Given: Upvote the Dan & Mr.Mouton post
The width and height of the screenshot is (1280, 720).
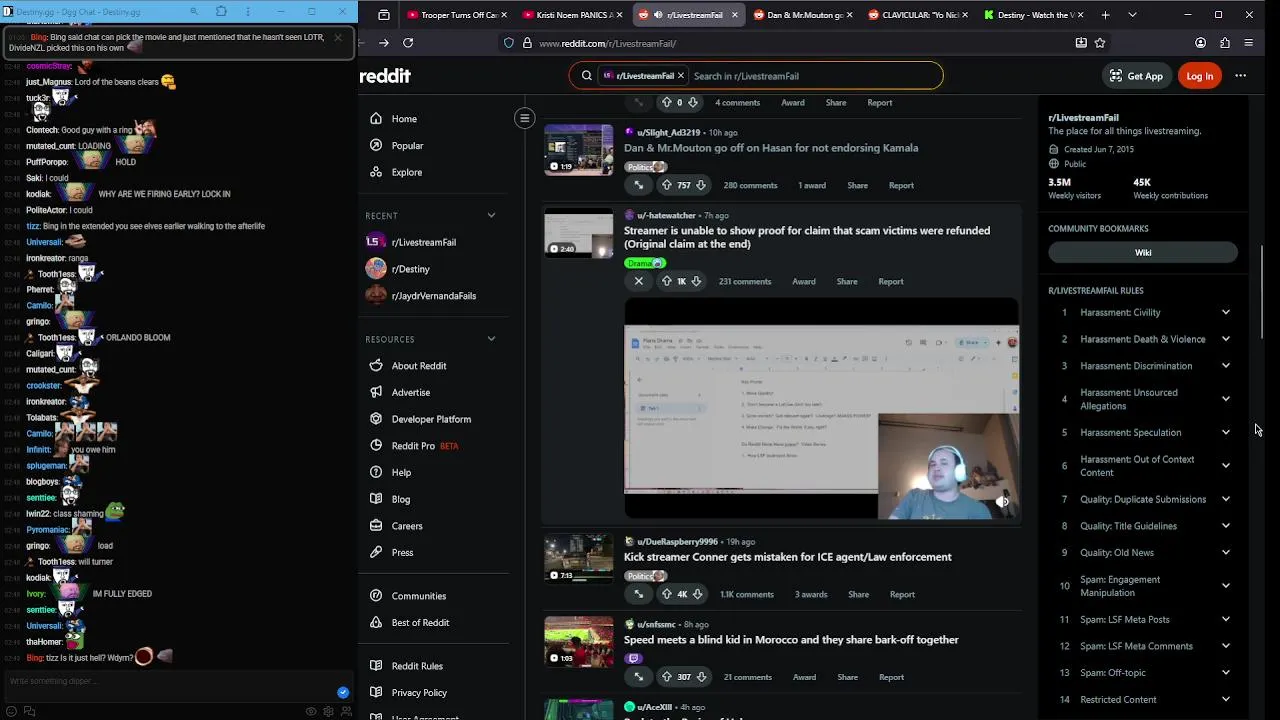Looking at the screenshot, I should (667, 185).
